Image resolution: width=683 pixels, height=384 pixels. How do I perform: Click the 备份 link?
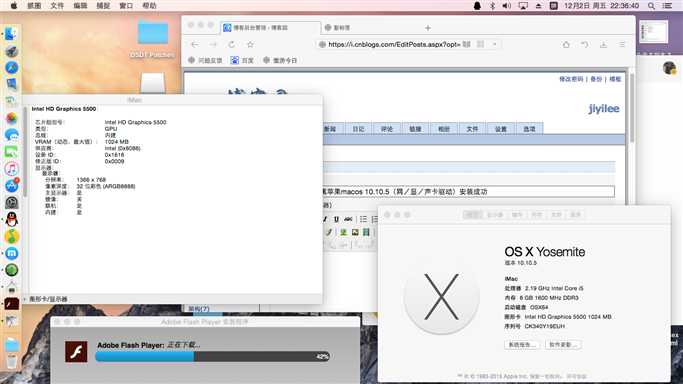click(596, 79)
